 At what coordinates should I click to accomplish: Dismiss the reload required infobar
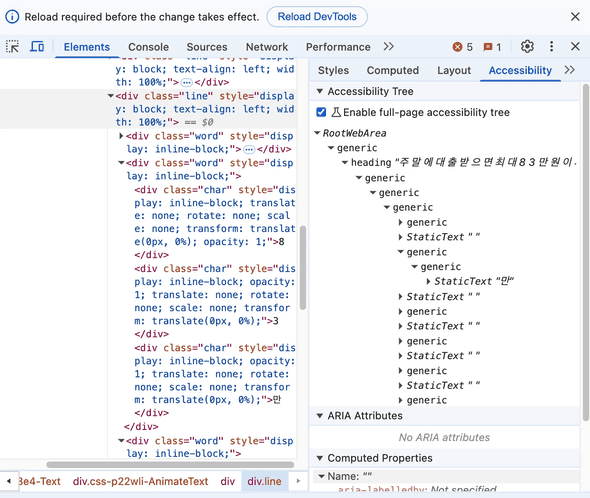tap(575, 17)
